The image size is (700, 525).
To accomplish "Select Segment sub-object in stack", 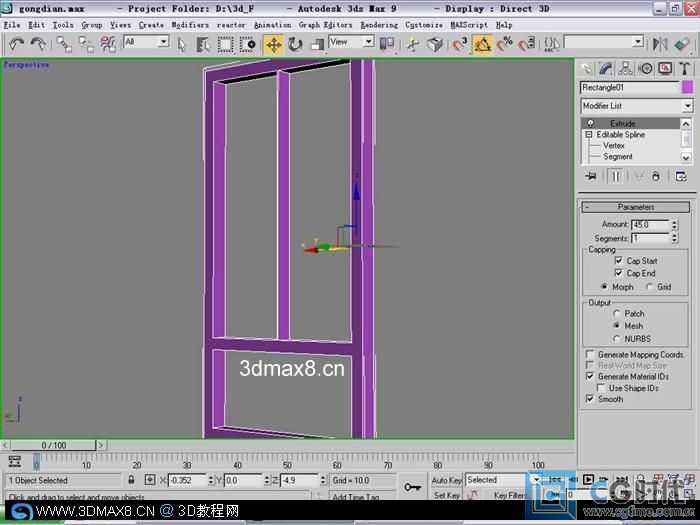I will (x=618, y=157).
